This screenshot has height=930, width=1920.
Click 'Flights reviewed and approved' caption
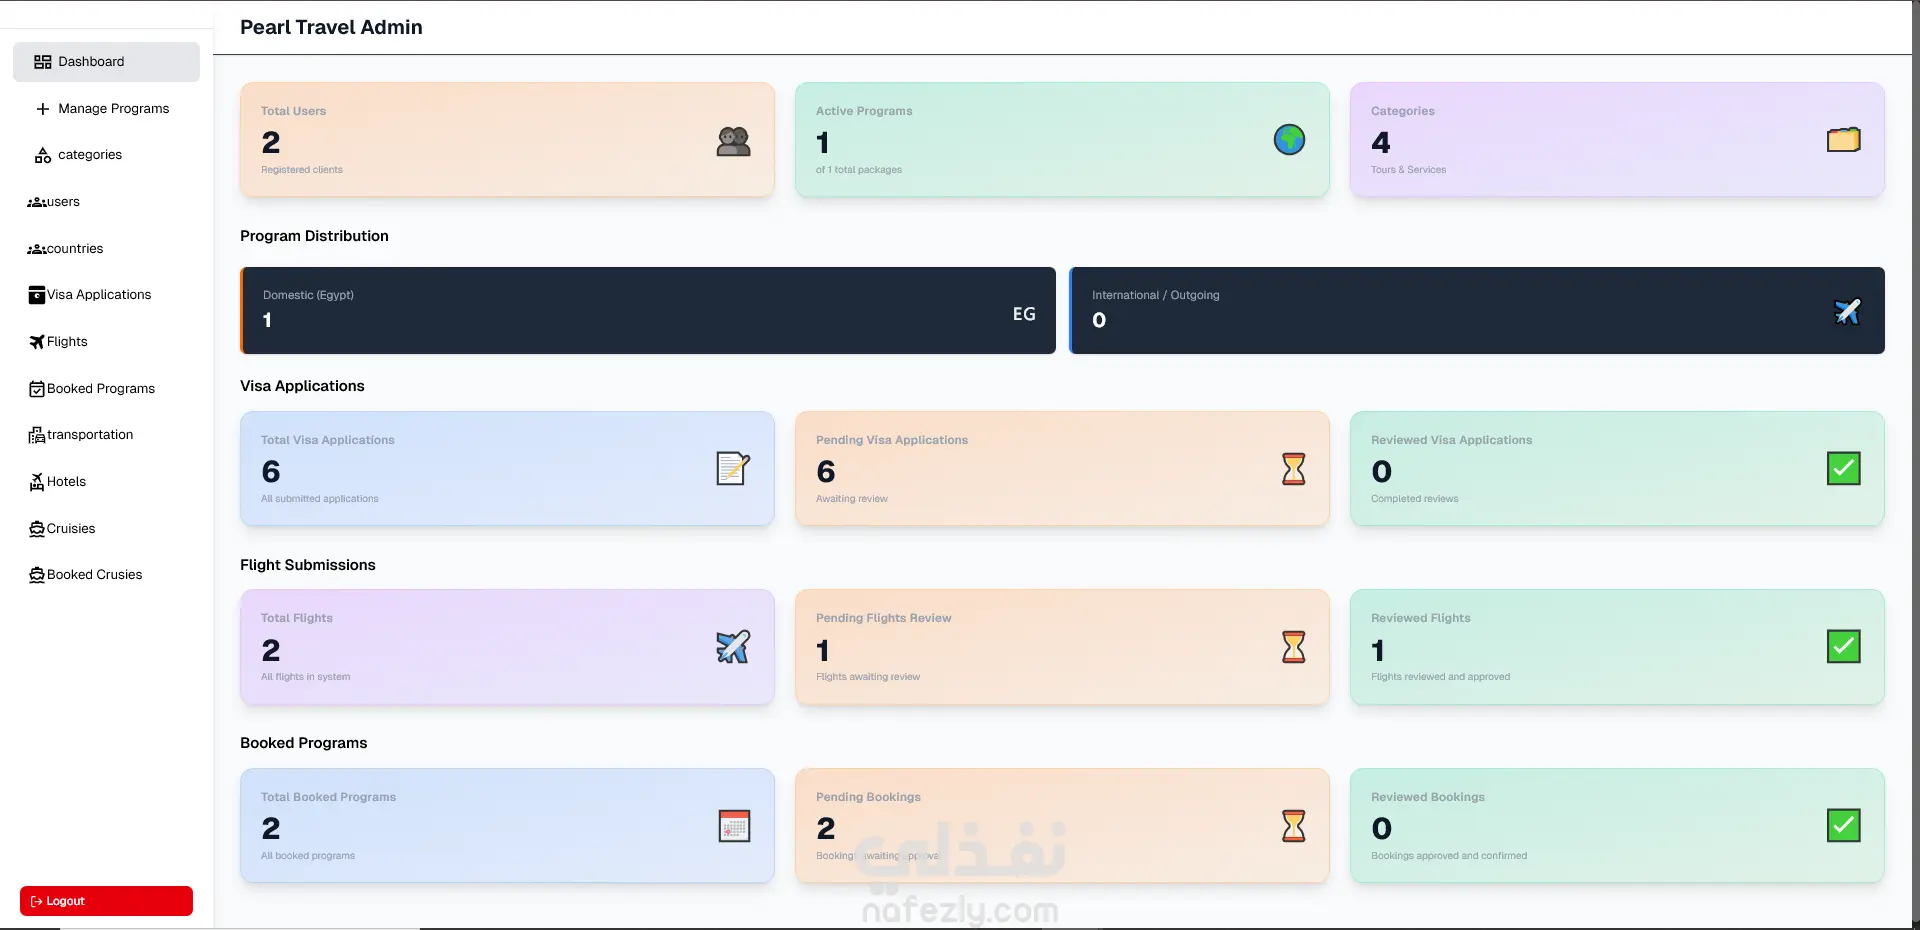pyautogui.click(x=1441, y=677)
